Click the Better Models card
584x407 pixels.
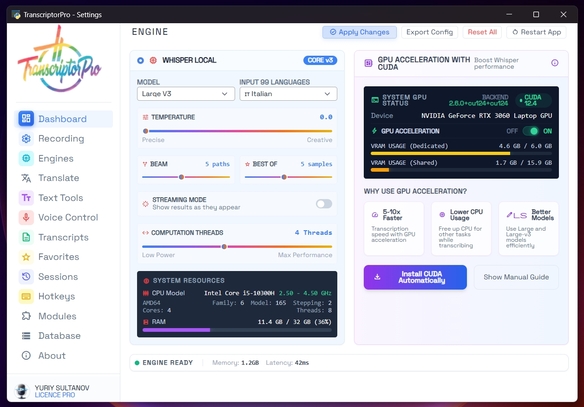tap(529, 229)
